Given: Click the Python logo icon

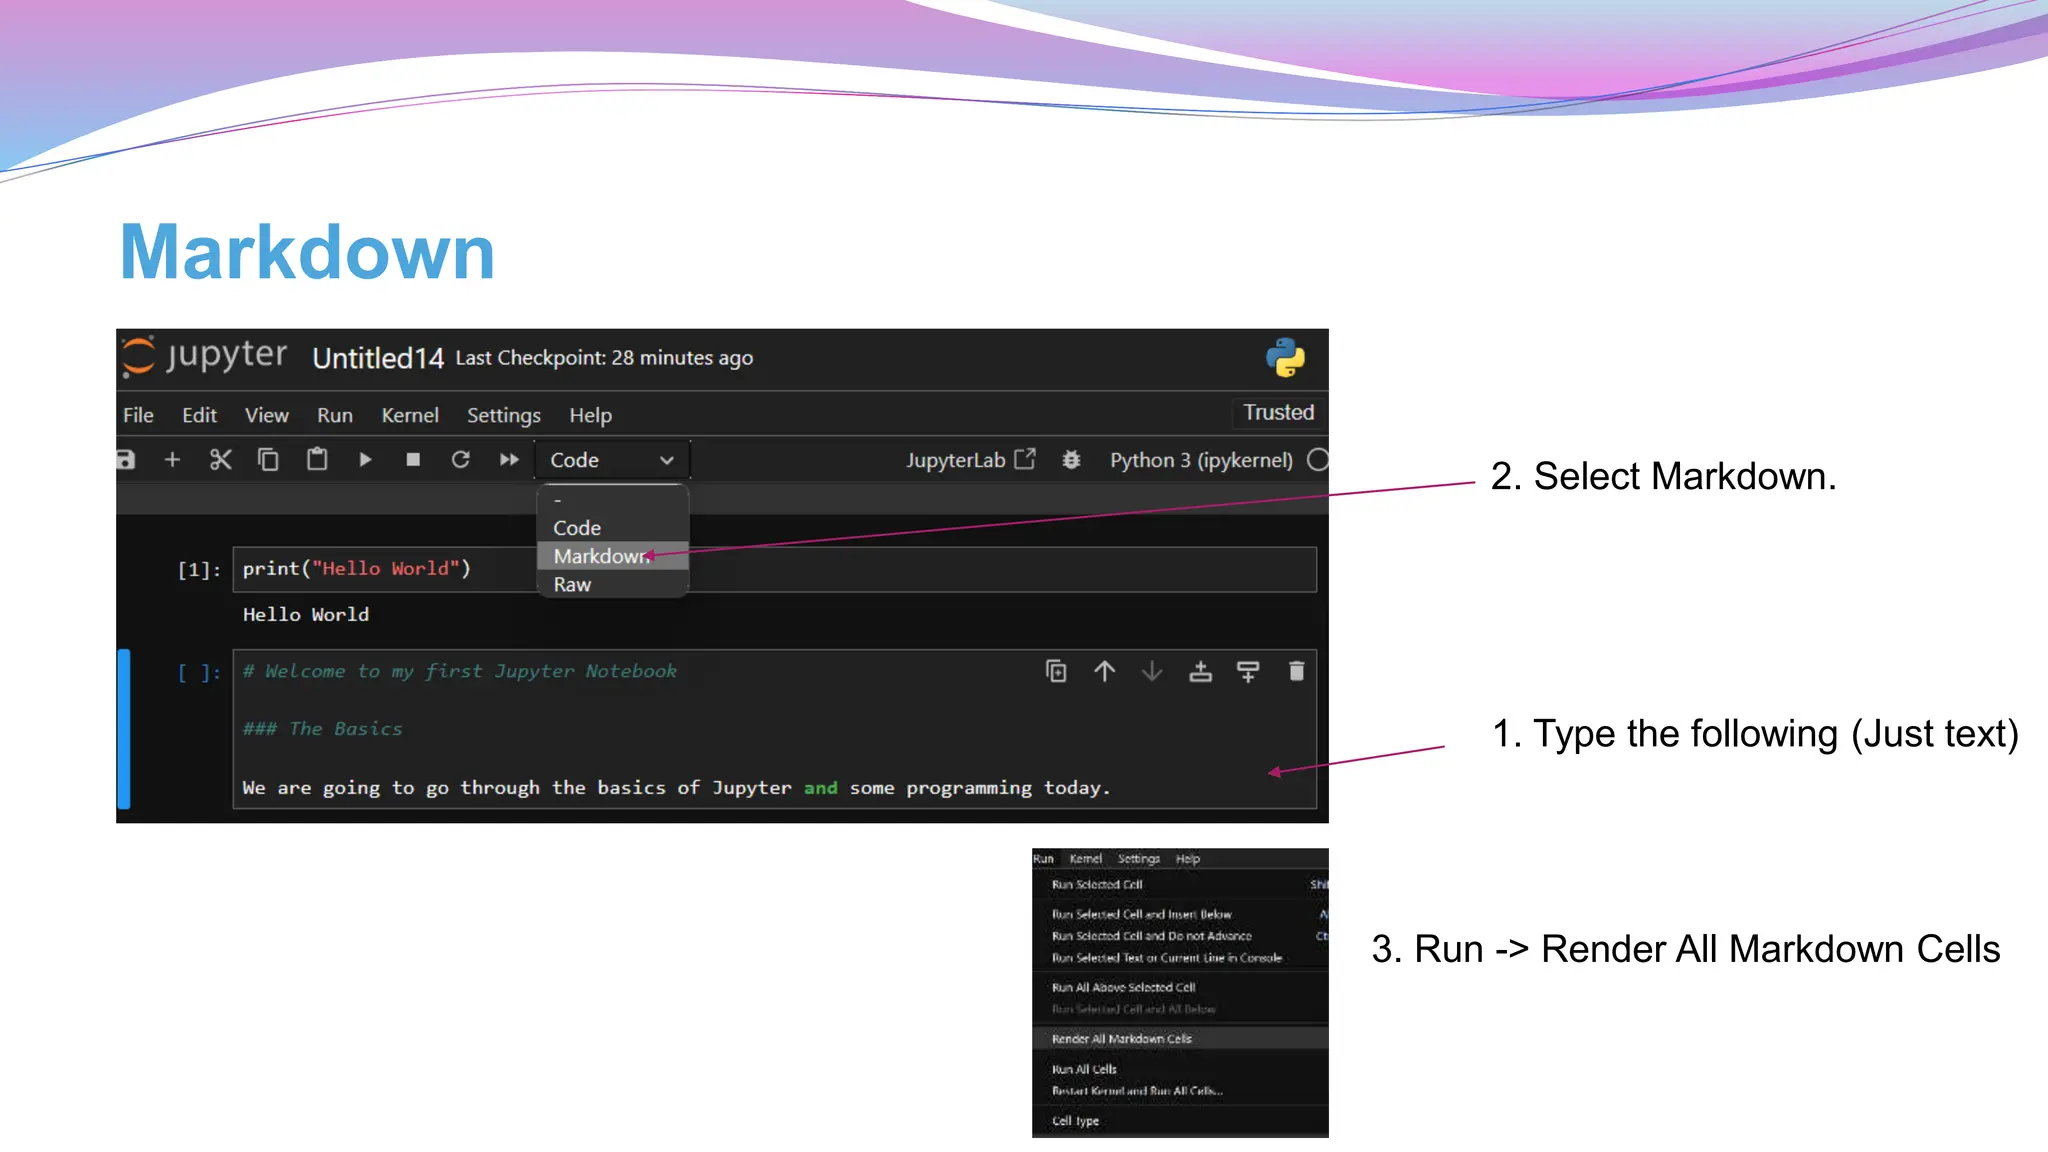Looking at the screenshot, I should pyautogui.click(x=1285, y=357).
